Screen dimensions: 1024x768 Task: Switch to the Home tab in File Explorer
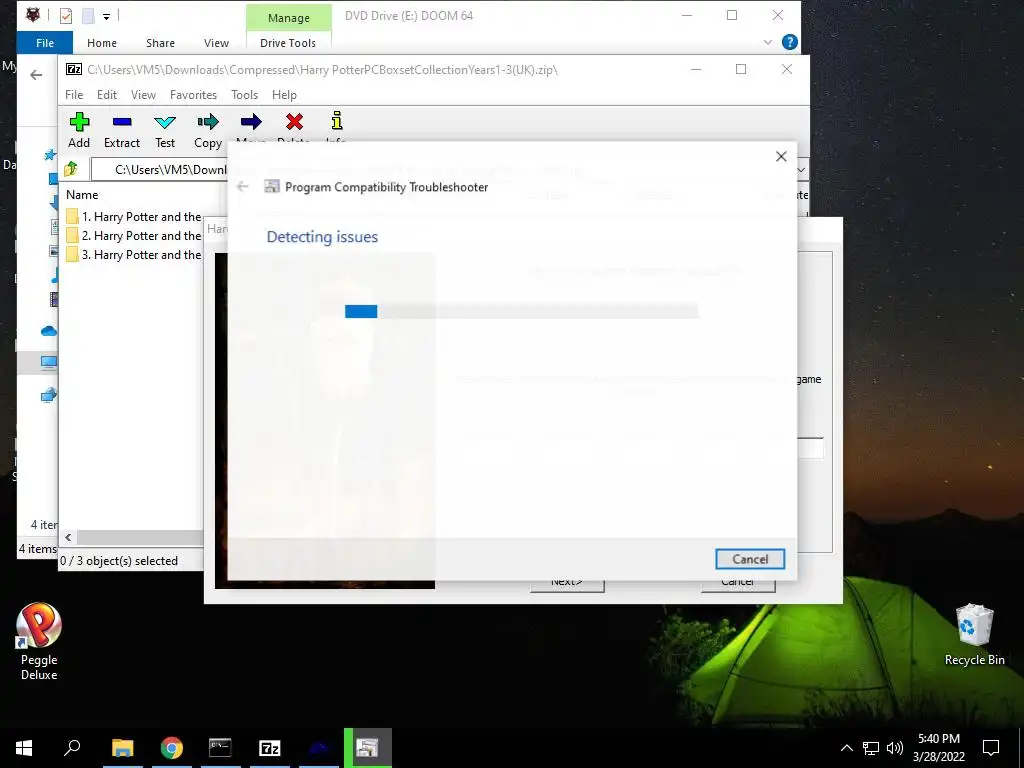[x=102, y=43]
